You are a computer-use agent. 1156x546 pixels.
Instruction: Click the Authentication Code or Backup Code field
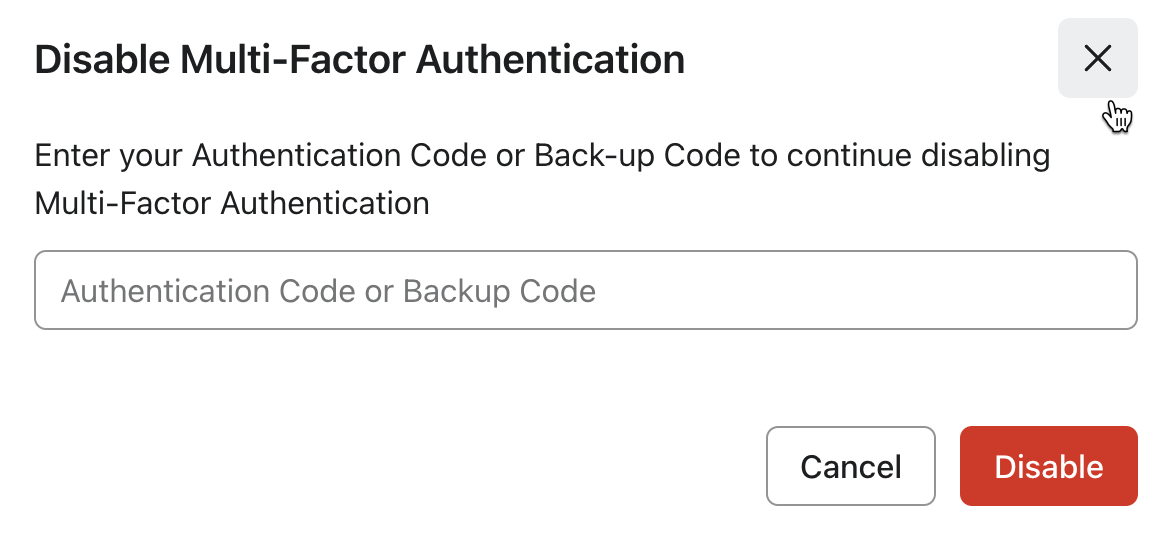pyautogui.click(x=585, y=291)
